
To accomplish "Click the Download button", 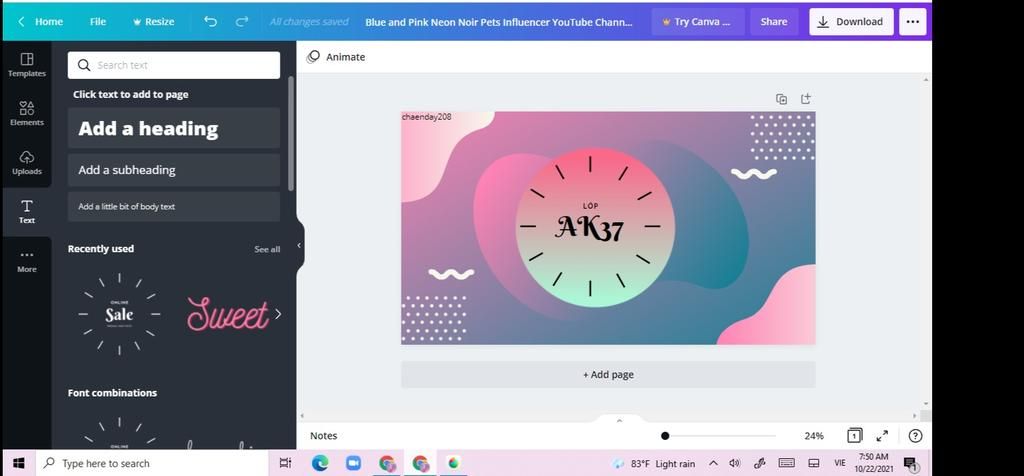I will (x=851, y=22).
